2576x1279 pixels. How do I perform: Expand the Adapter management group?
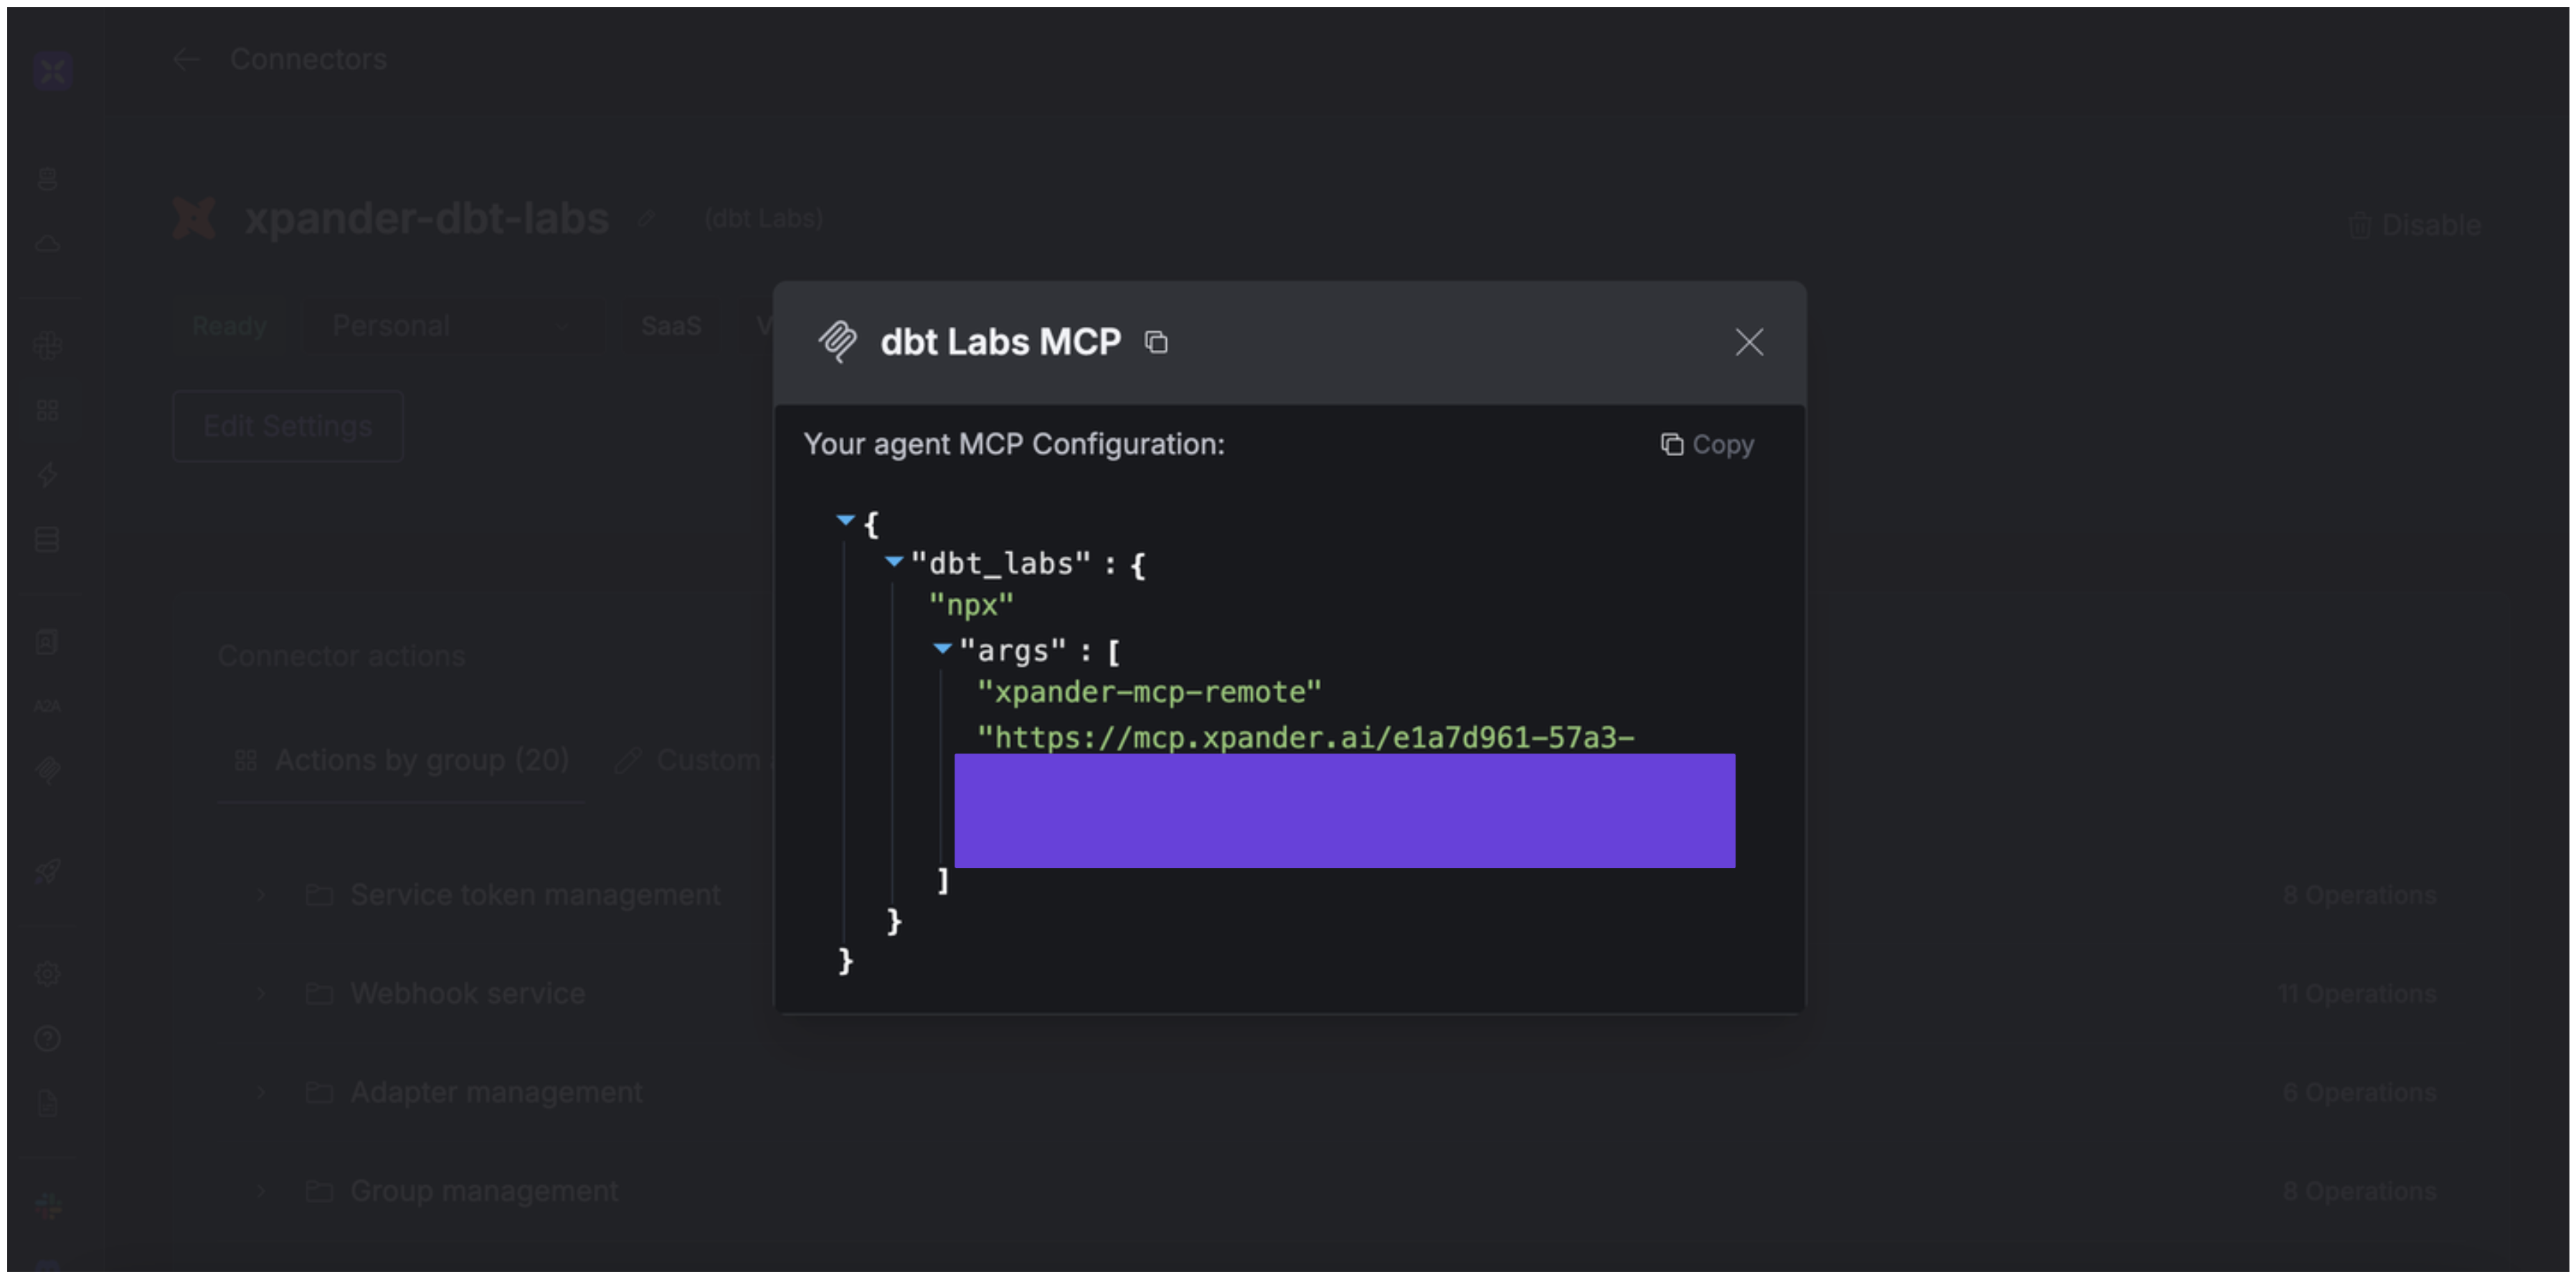tap(261, 1092)
